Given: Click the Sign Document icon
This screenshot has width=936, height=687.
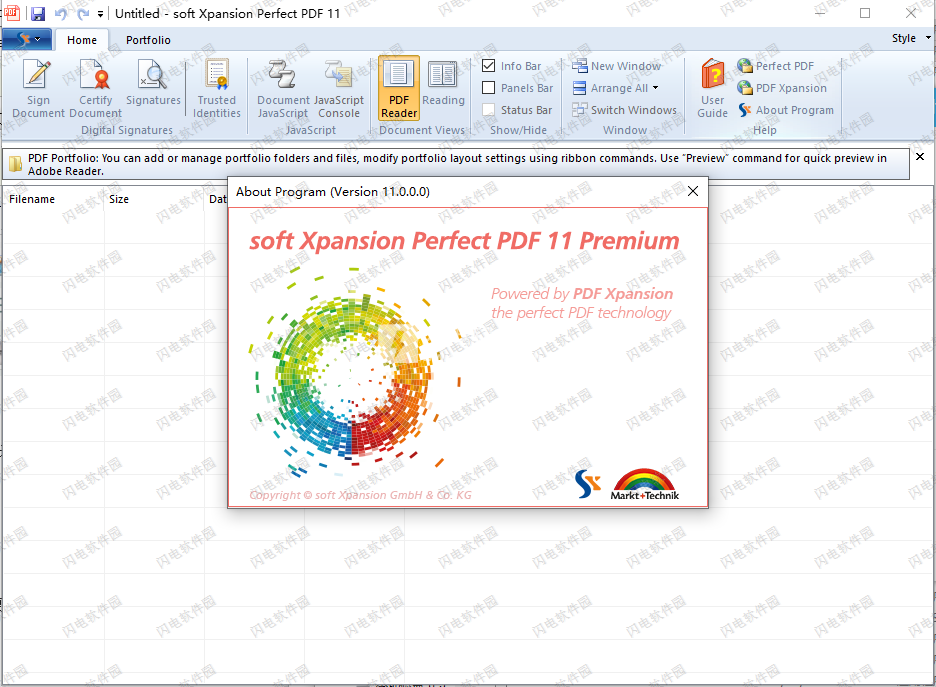Looking at the screenshot, I should coord(38,88).
